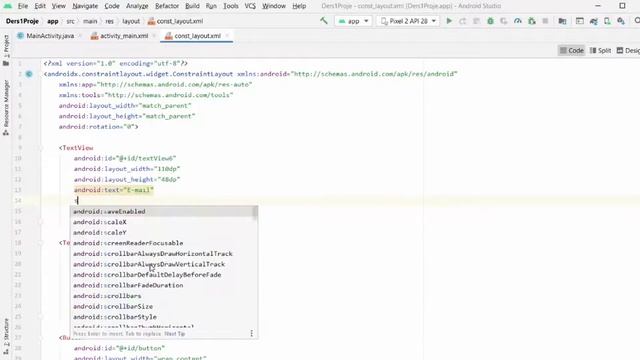Open the SDK Manager icon
640x360 pixels.
pyautogui.click(x=621, y=21)
